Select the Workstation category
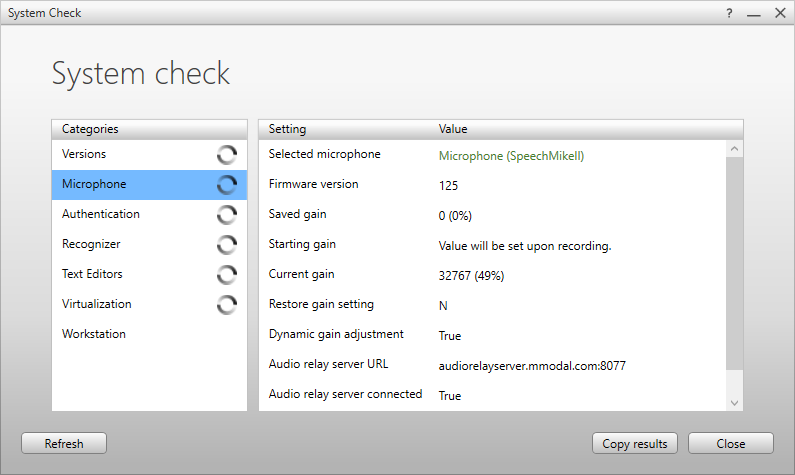Viewport: 795px width, 475px height. point(94,334)
